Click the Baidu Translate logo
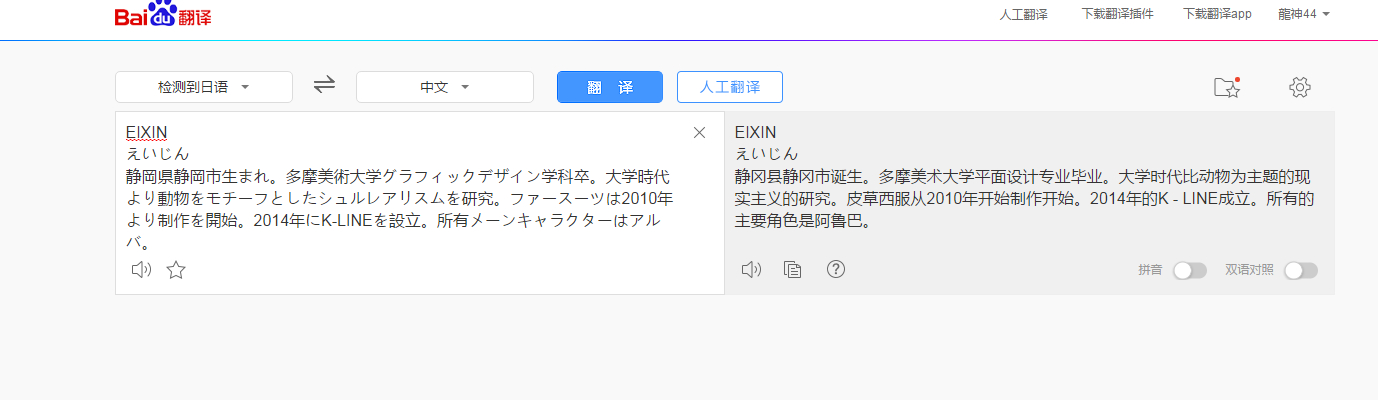 click(163, 15)
